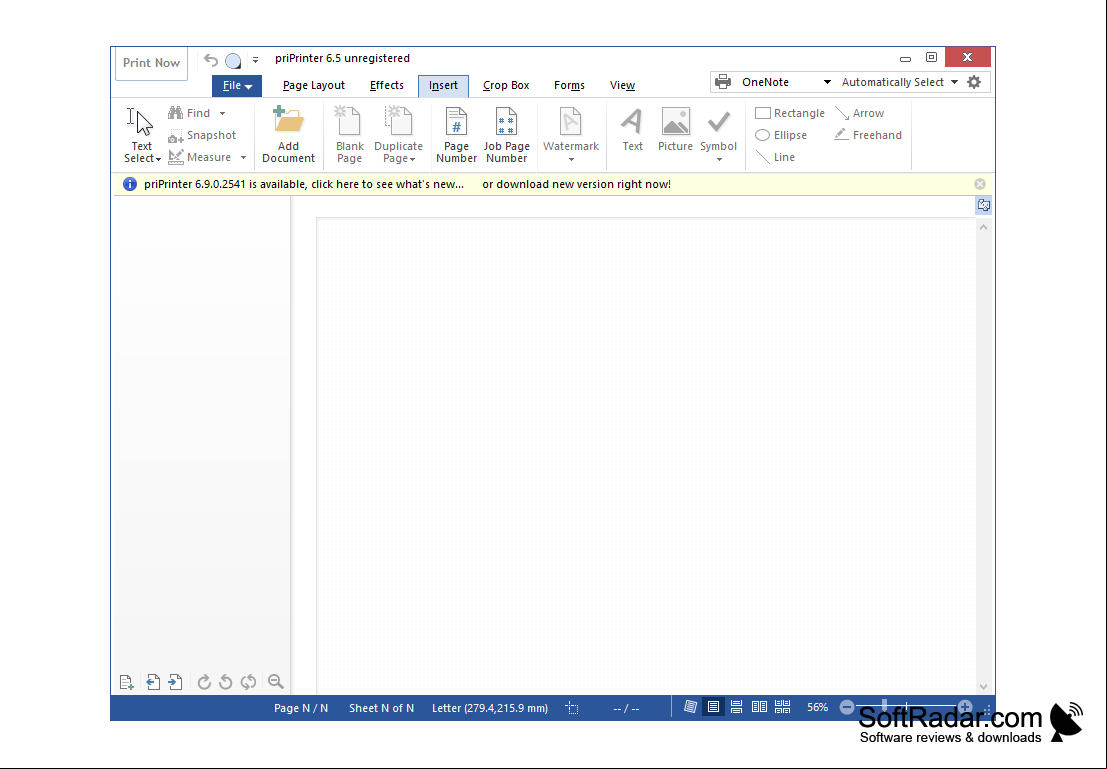Insert a Blank Page
Viewport: 1107px width, 769px height.
coord(349,135)
